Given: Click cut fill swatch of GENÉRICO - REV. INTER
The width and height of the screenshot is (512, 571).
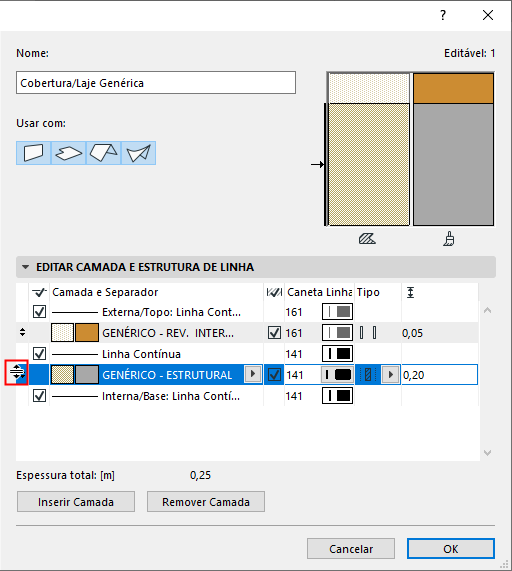Looking at the screenshot, I should pos(62,333).
